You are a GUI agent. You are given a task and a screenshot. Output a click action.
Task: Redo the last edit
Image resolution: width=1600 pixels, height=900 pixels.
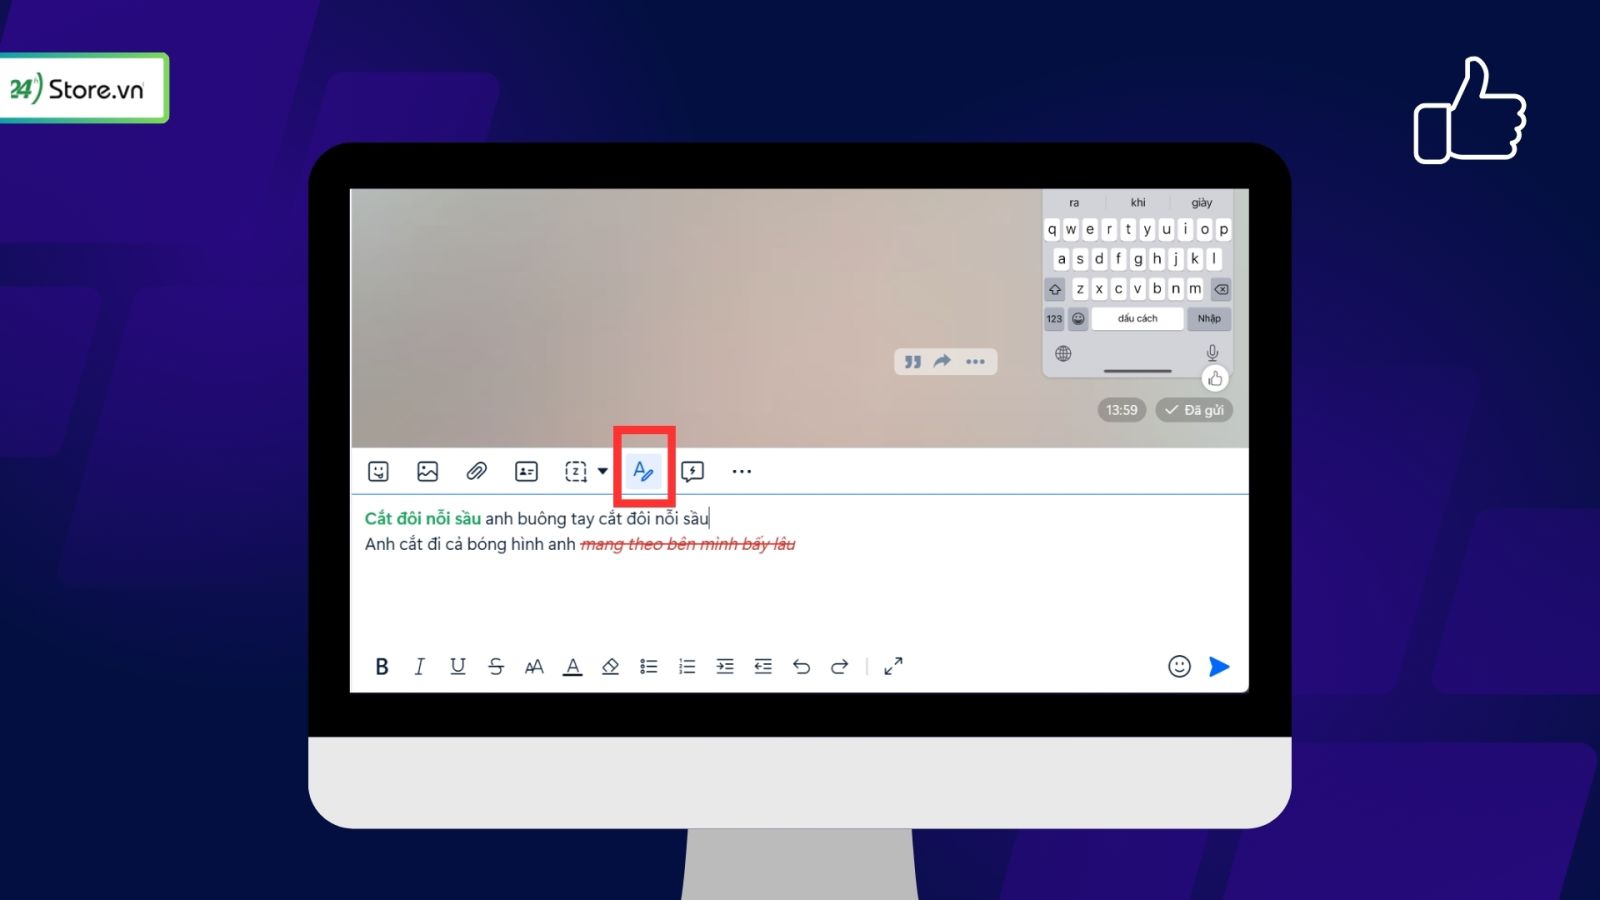[839, 667]
